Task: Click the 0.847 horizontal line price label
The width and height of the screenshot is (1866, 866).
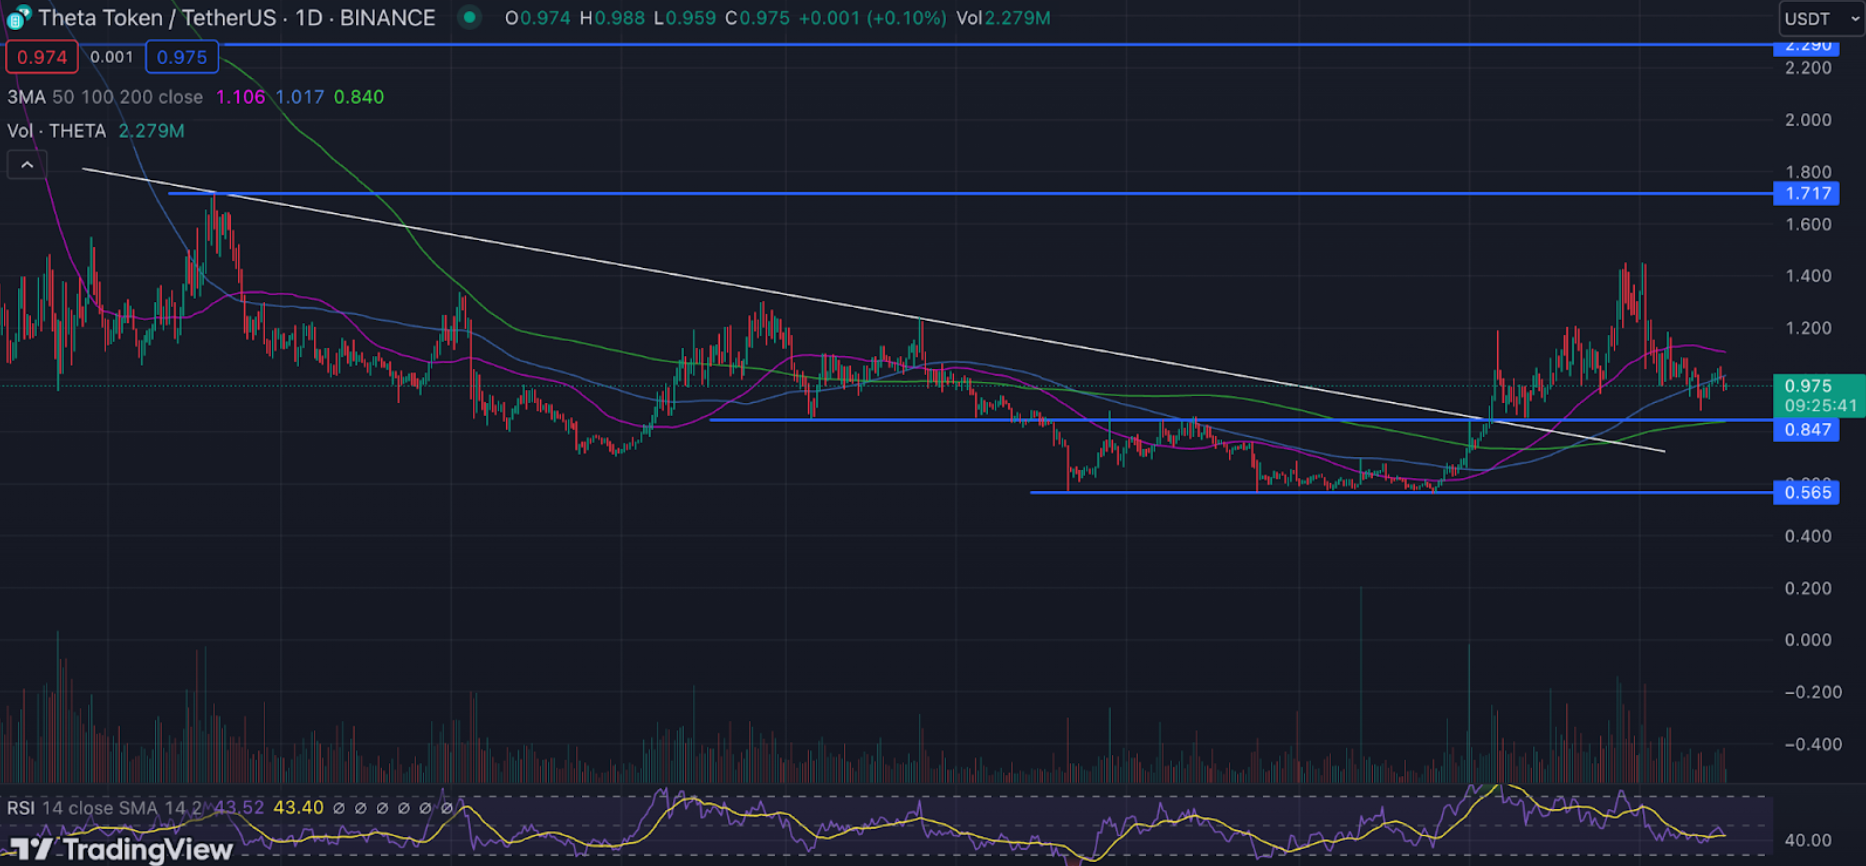Action: pyautogui.click(x=1806, y=430)
